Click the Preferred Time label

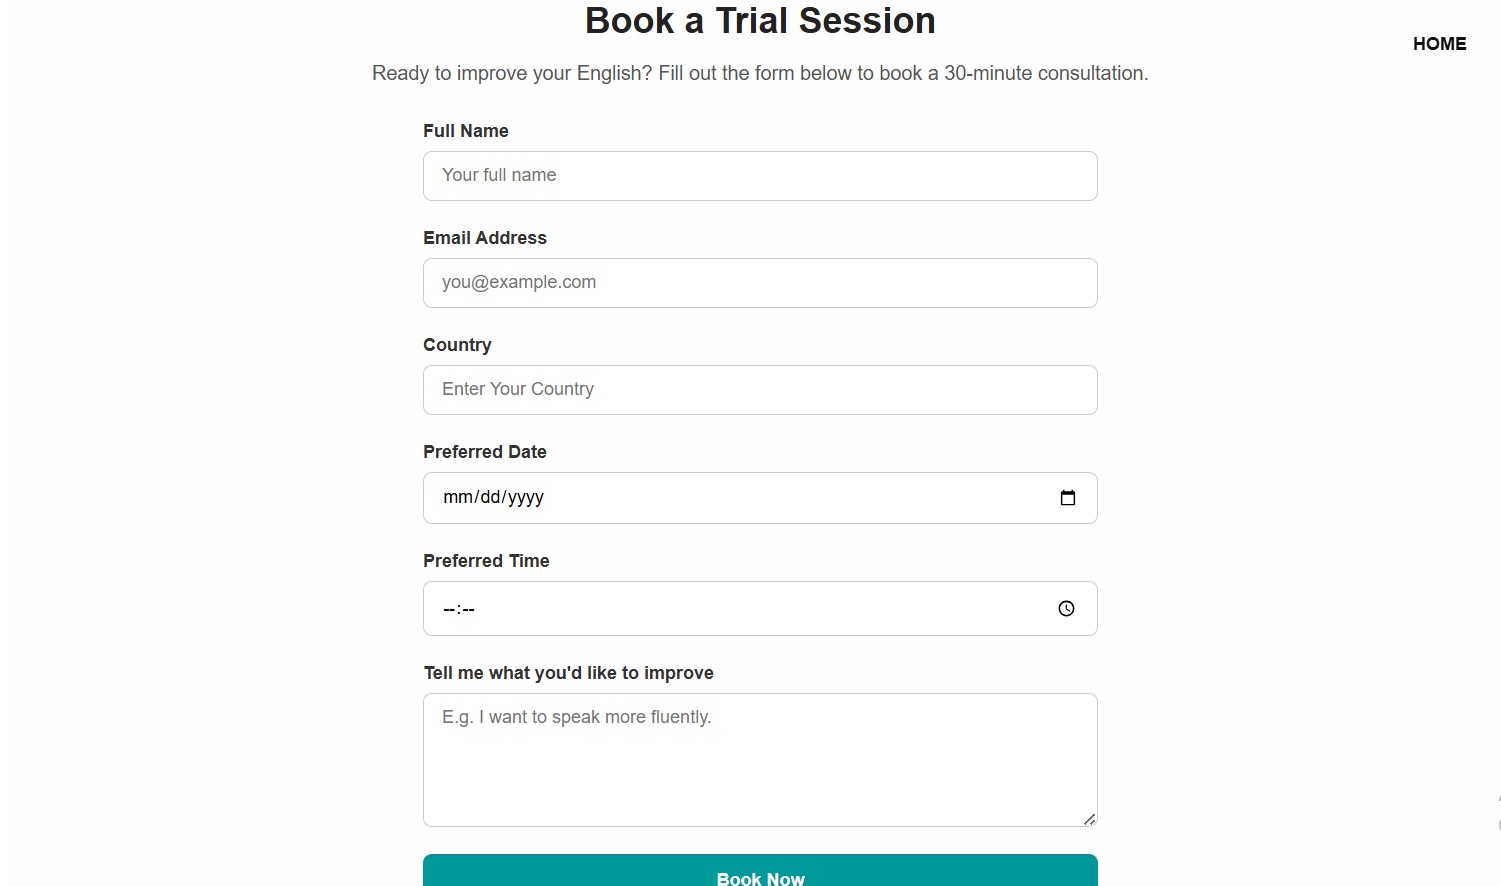coord(486,561)
